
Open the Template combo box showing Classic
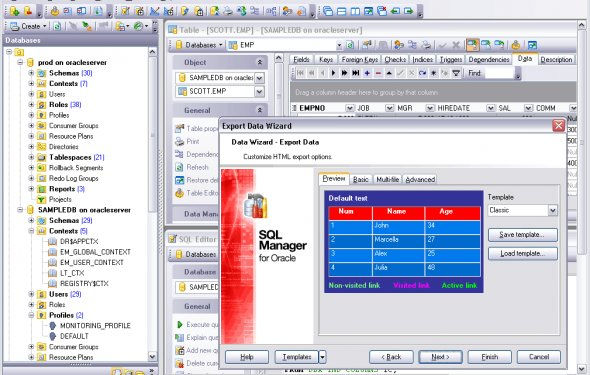coord(552,210)
